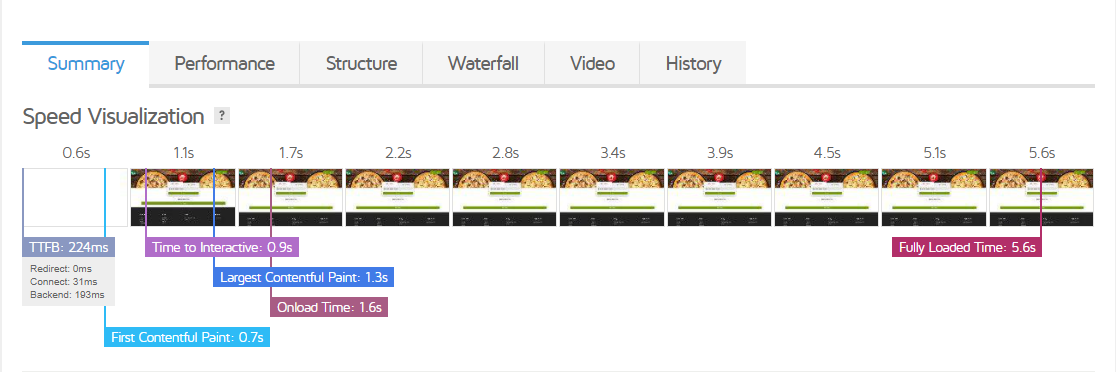Open the 4.5s page frame thumbnail
The image size is (1116, 372).
coord(826,197)
